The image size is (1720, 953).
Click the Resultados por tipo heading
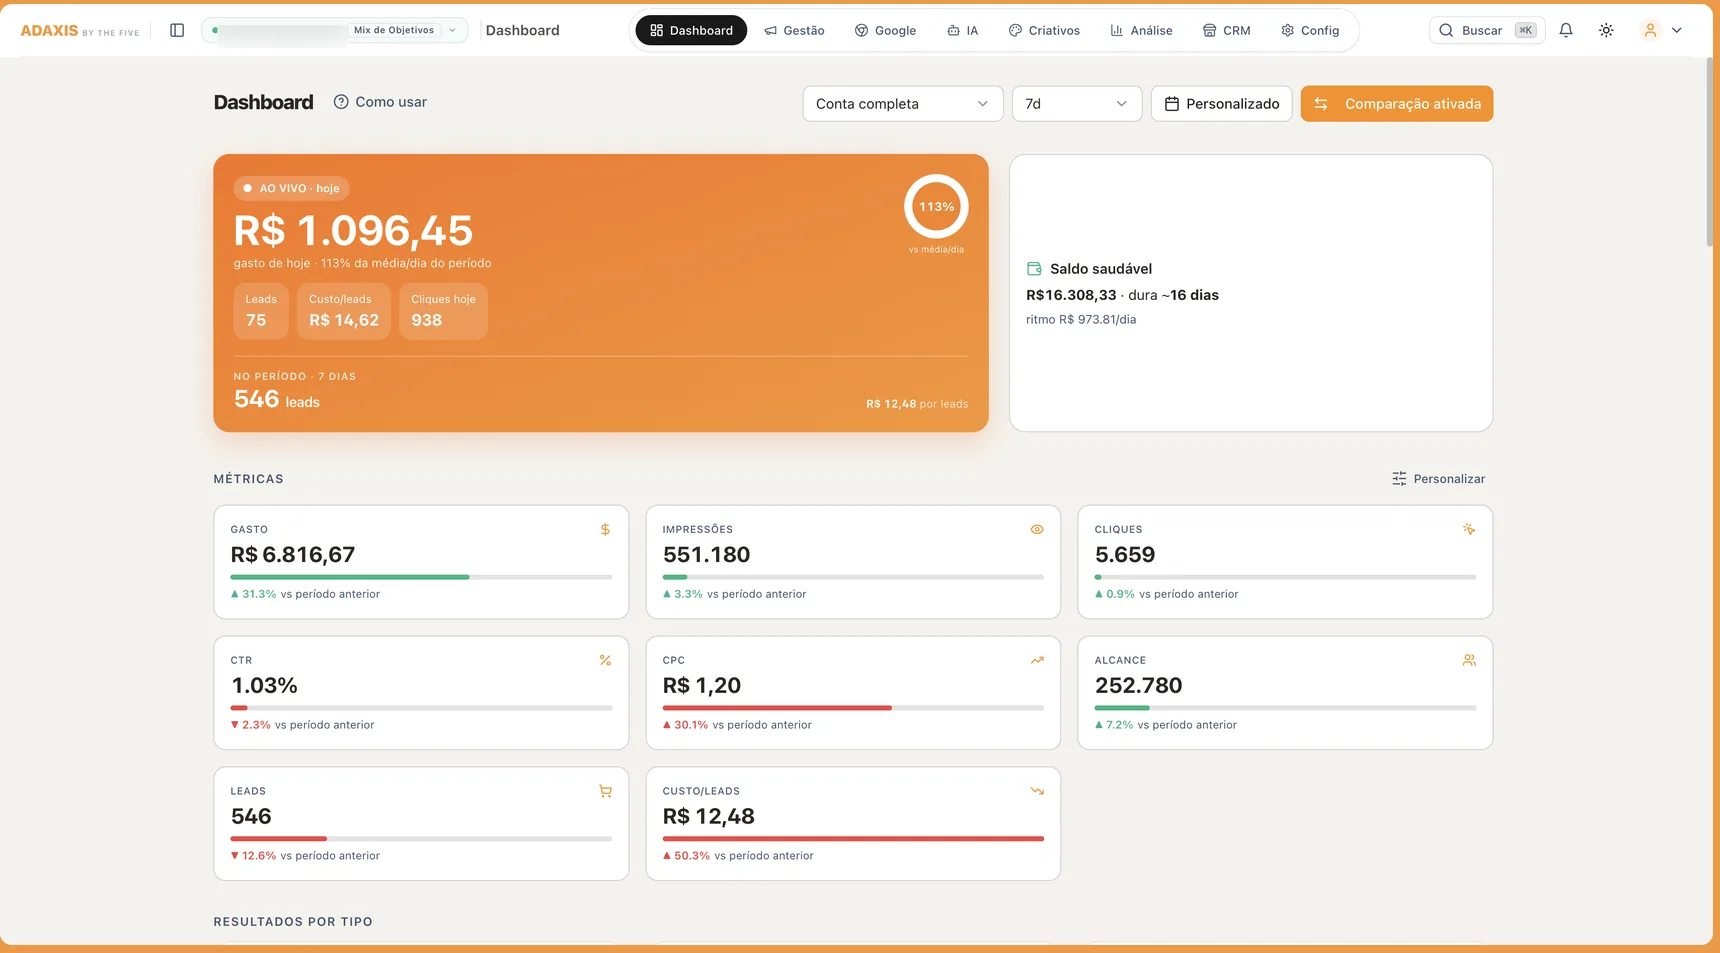coord(293,922)
